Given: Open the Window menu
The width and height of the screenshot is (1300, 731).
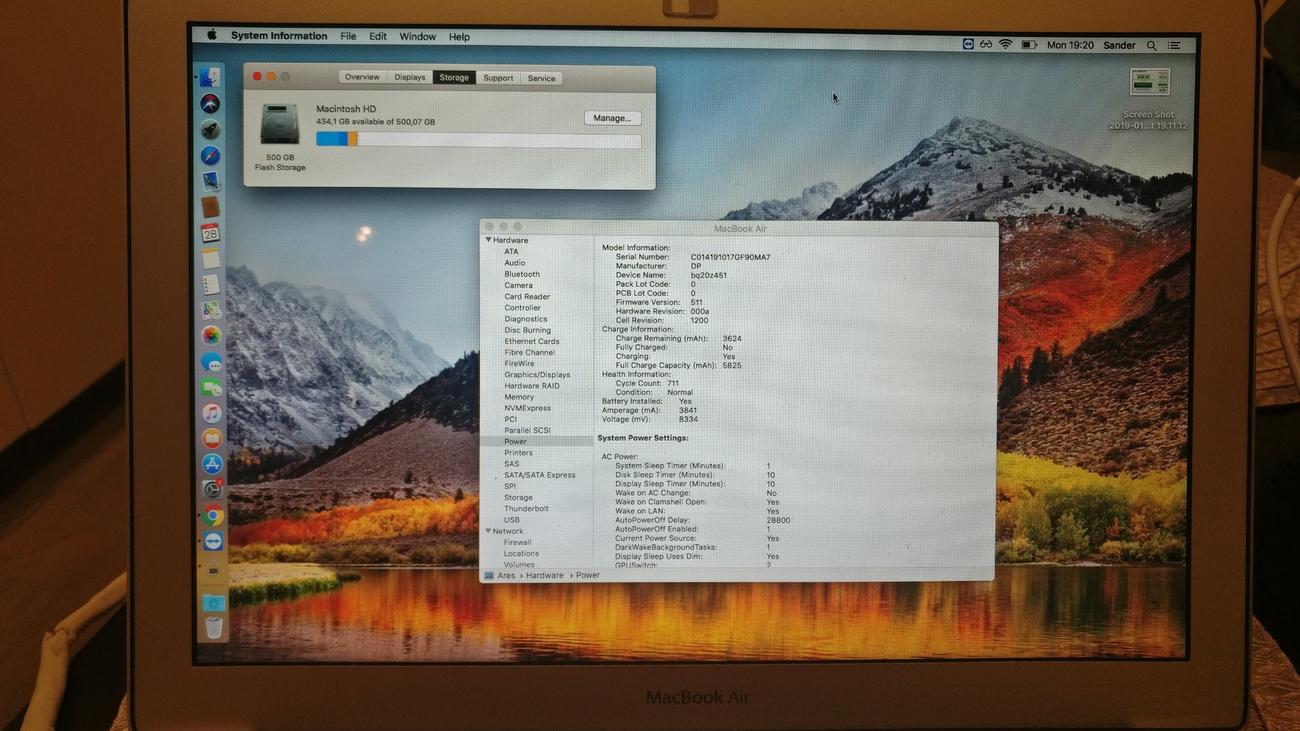Looking at the screenshot, I should coord(418,37).
